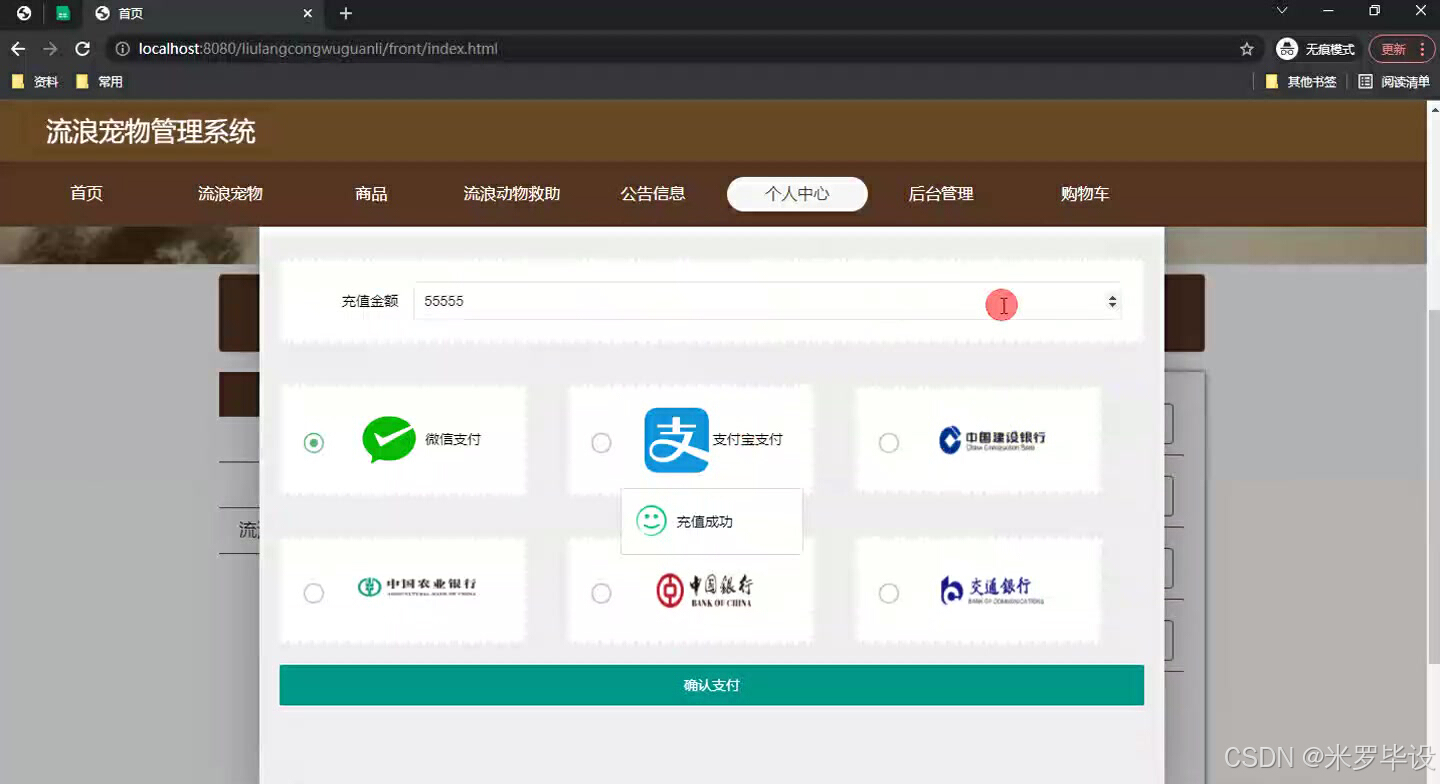
Task: Go to the 商品 page
Action: 371,194
